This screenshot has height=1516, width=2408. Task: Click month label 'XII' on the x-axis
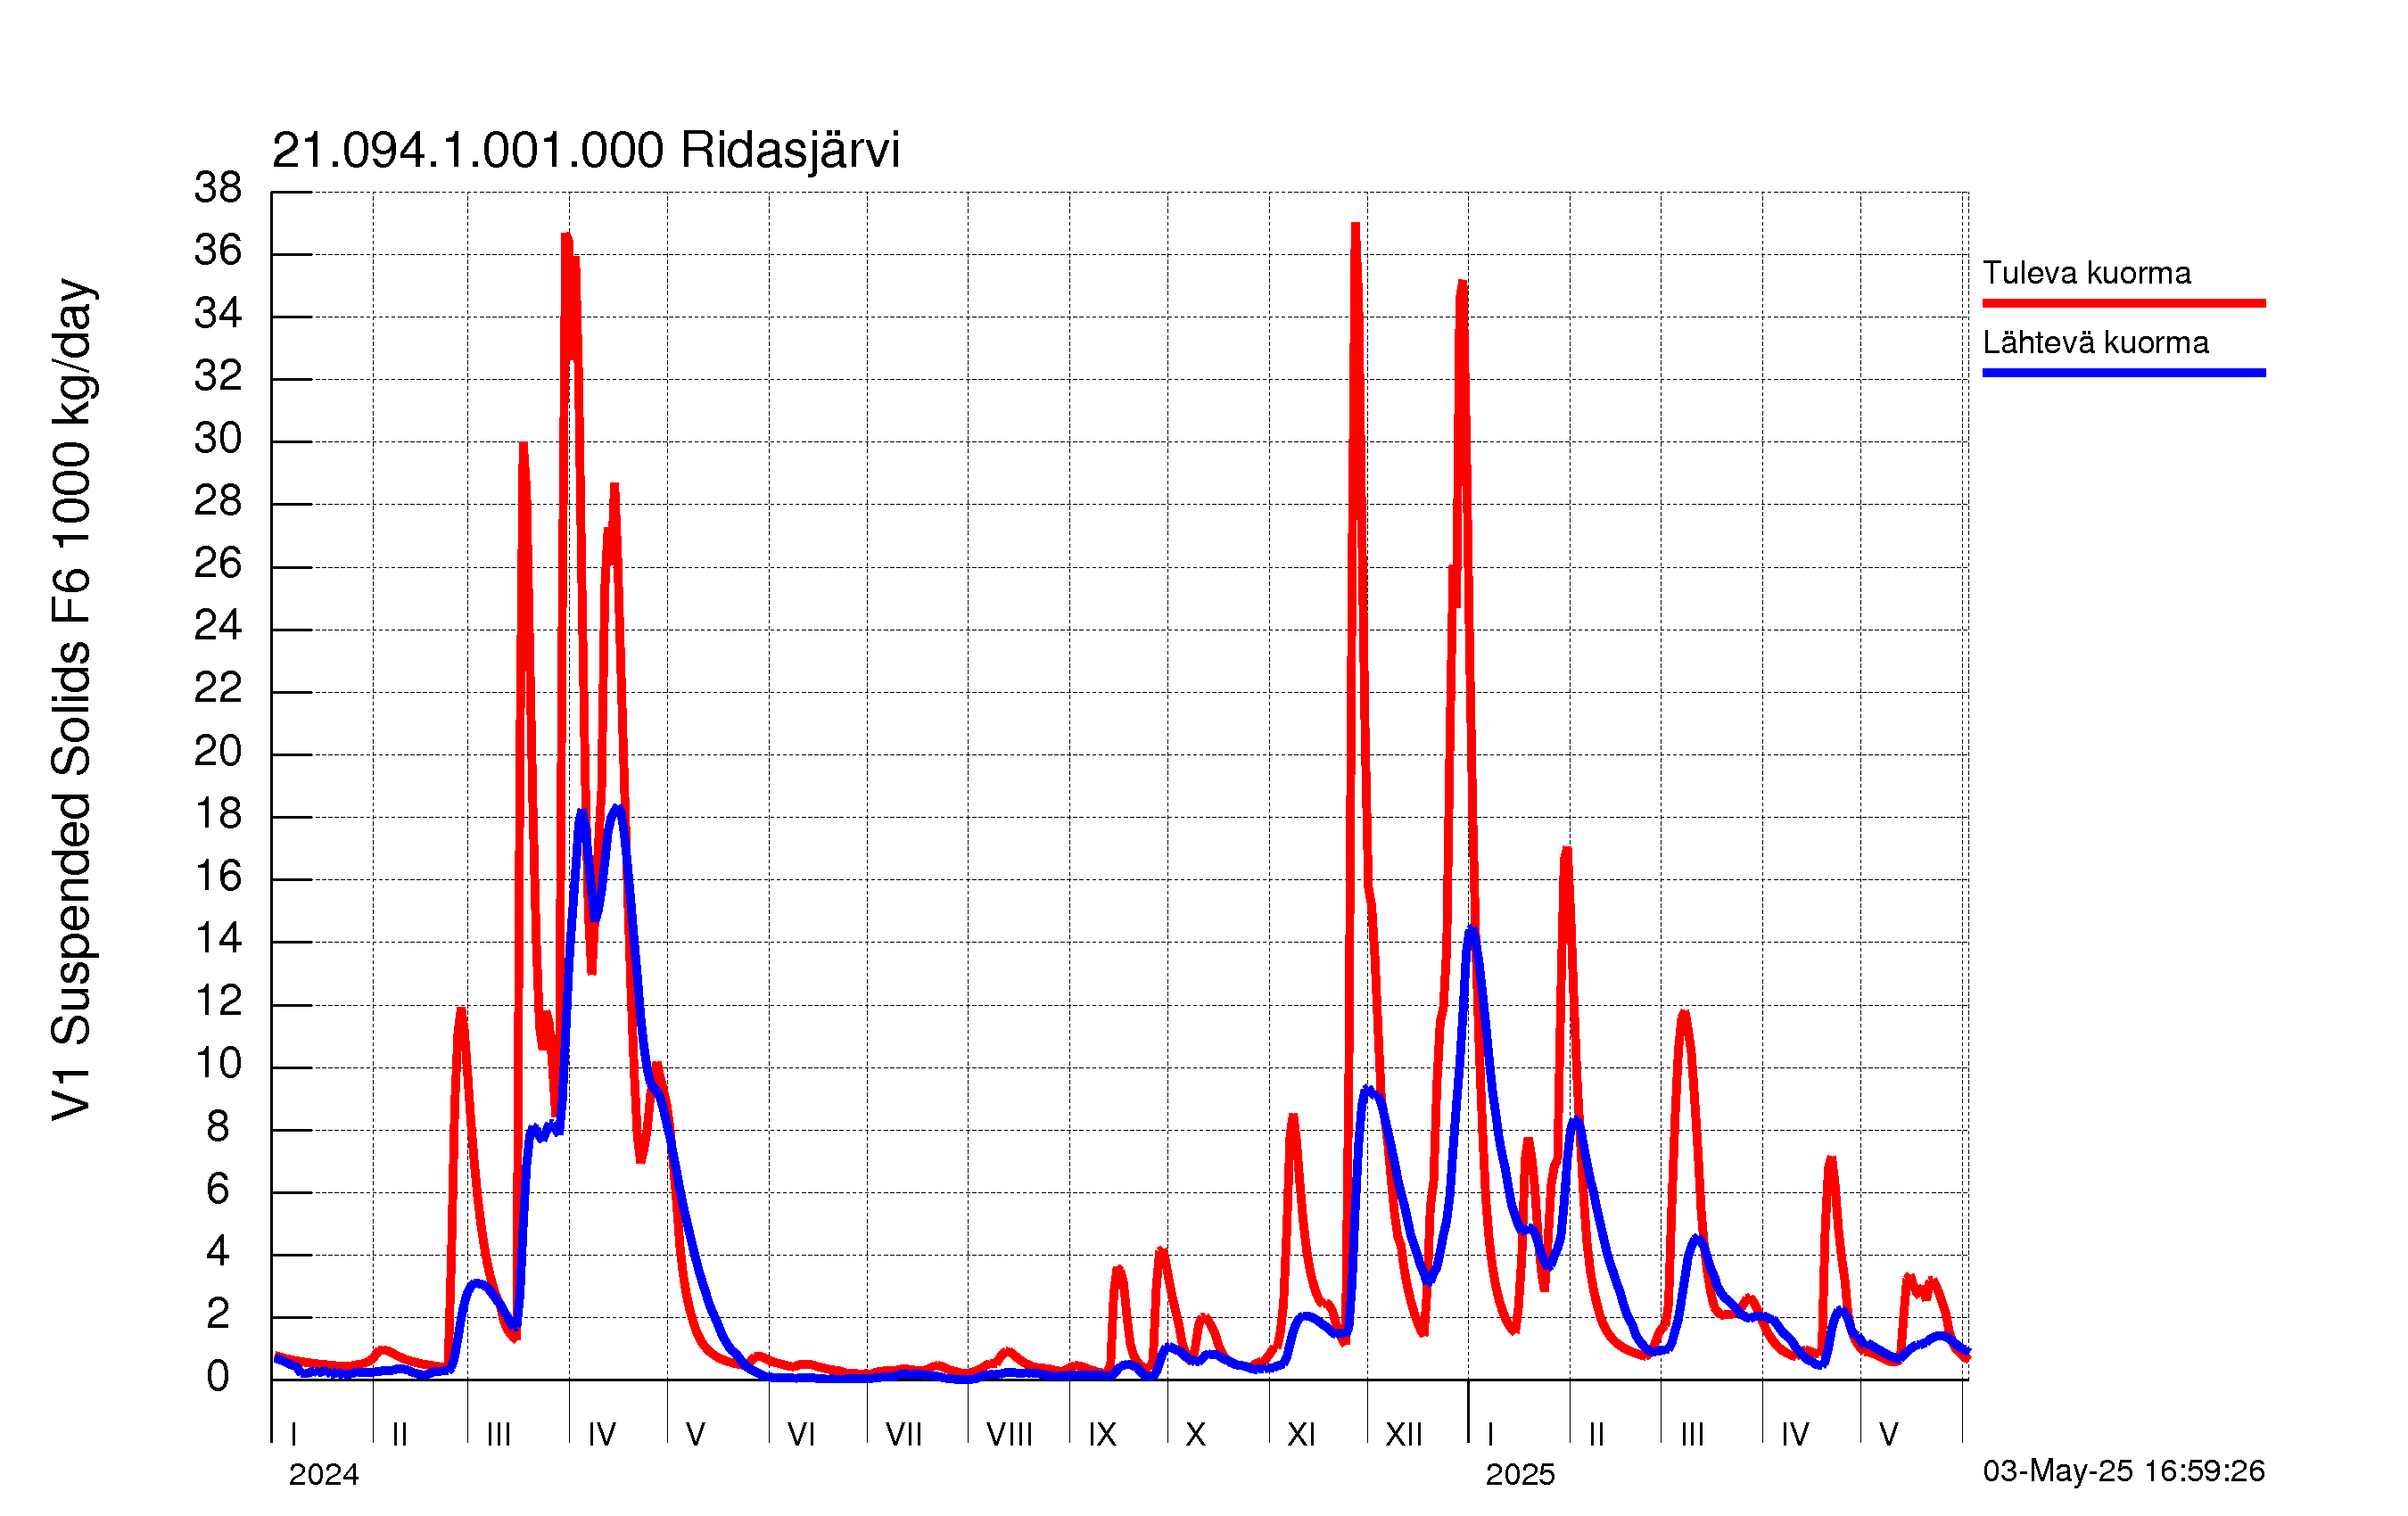click(x=1403, y=1435)
